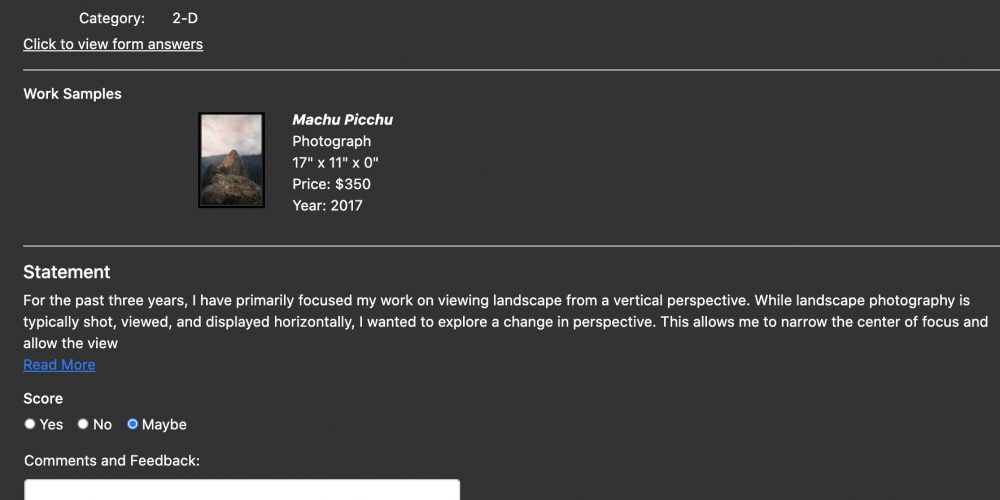Screen dimensions: 1000x500
Task: Click the Score label
Action: click(43, 399)
